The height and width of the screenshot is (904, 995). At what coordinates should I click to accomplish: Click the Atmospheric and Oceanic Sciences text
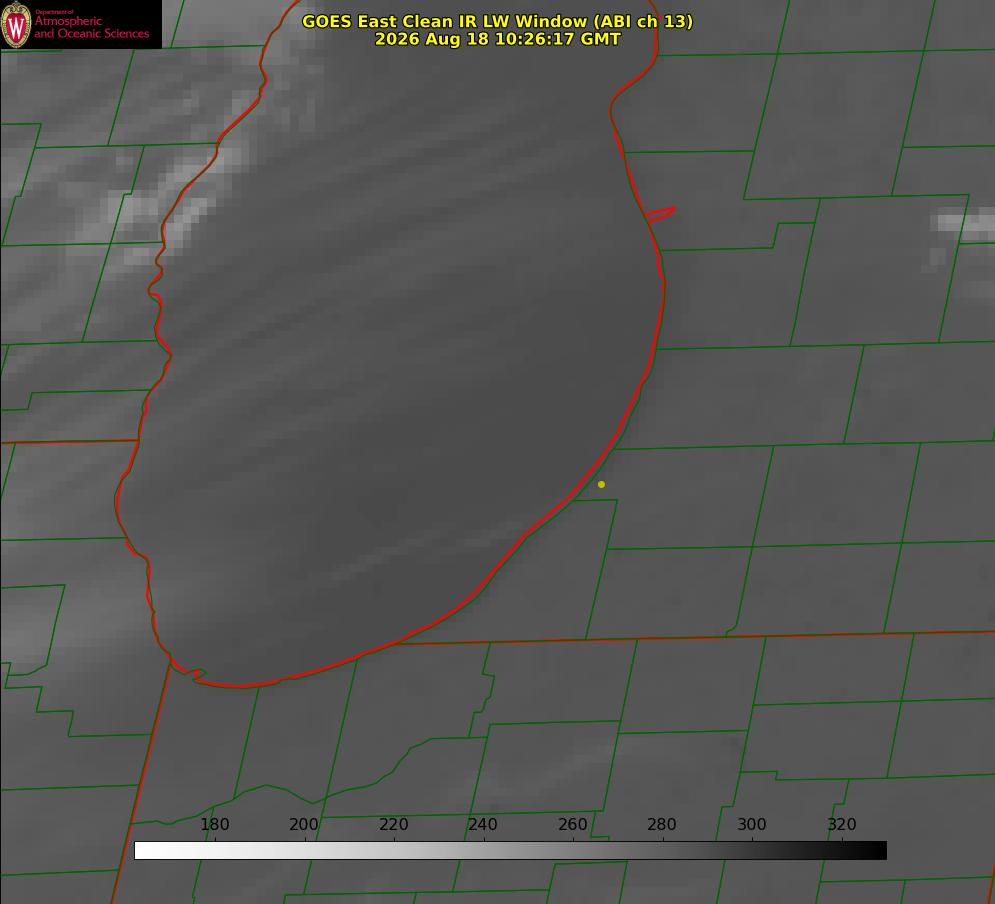coord(91,27)
